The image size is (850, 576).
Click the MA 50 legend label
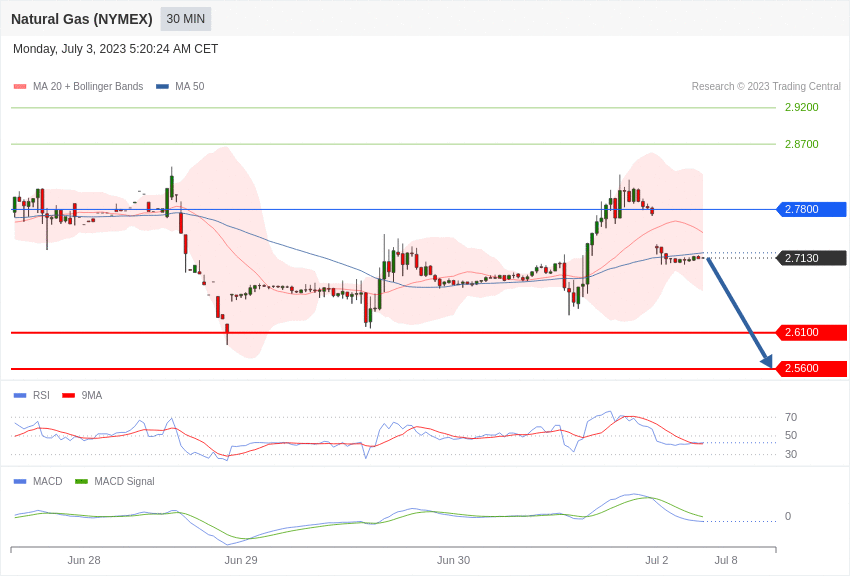tap(190, 87)
